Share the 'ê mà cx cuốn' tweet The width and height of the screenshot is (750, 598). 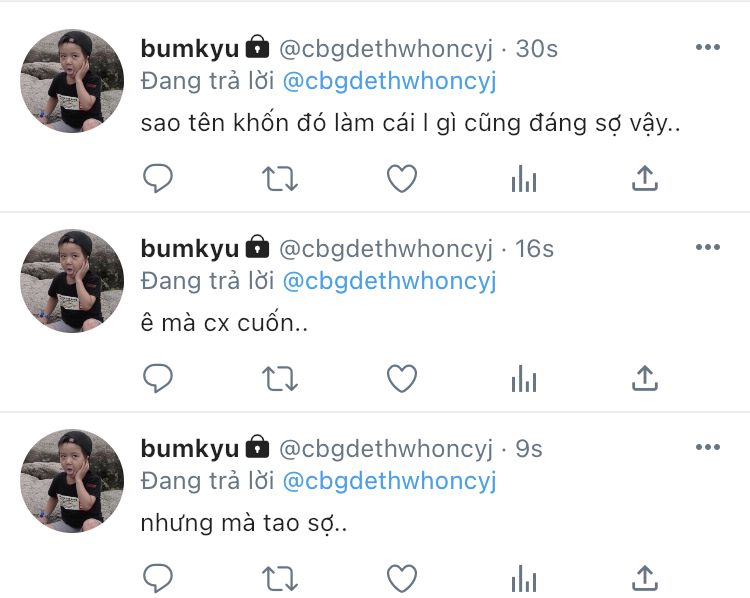click(x=645, y=378)
